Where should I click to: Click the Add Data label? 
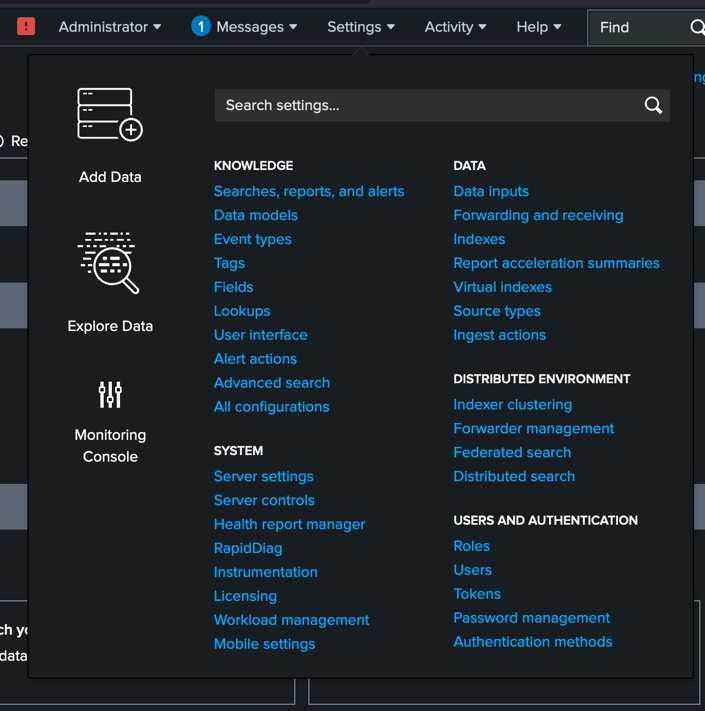[110, 177]
